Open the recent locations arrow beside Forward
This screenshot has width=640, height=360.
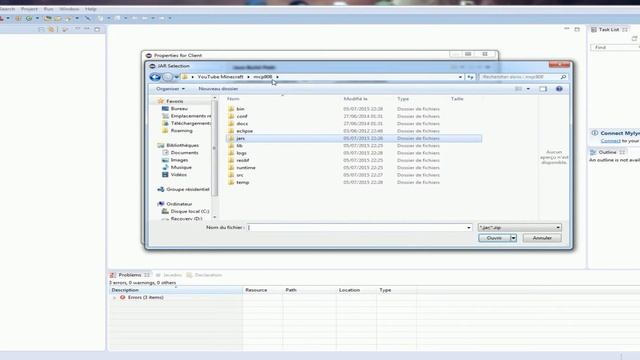(176, 77)
